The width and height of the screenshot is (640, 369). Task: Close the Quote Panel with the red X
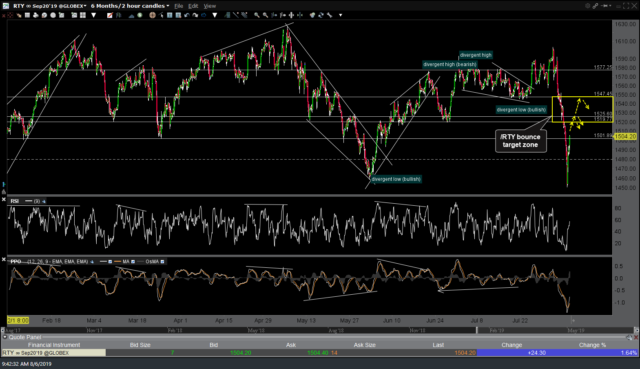[636, 337]
